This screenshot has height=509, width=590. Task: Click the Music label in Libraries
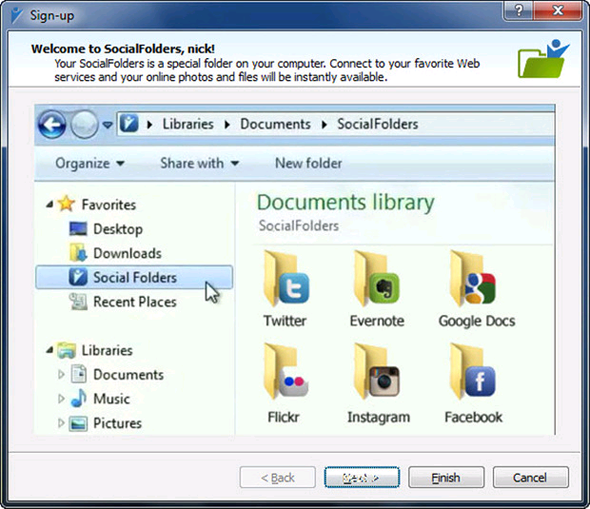[x=111, y=399]
